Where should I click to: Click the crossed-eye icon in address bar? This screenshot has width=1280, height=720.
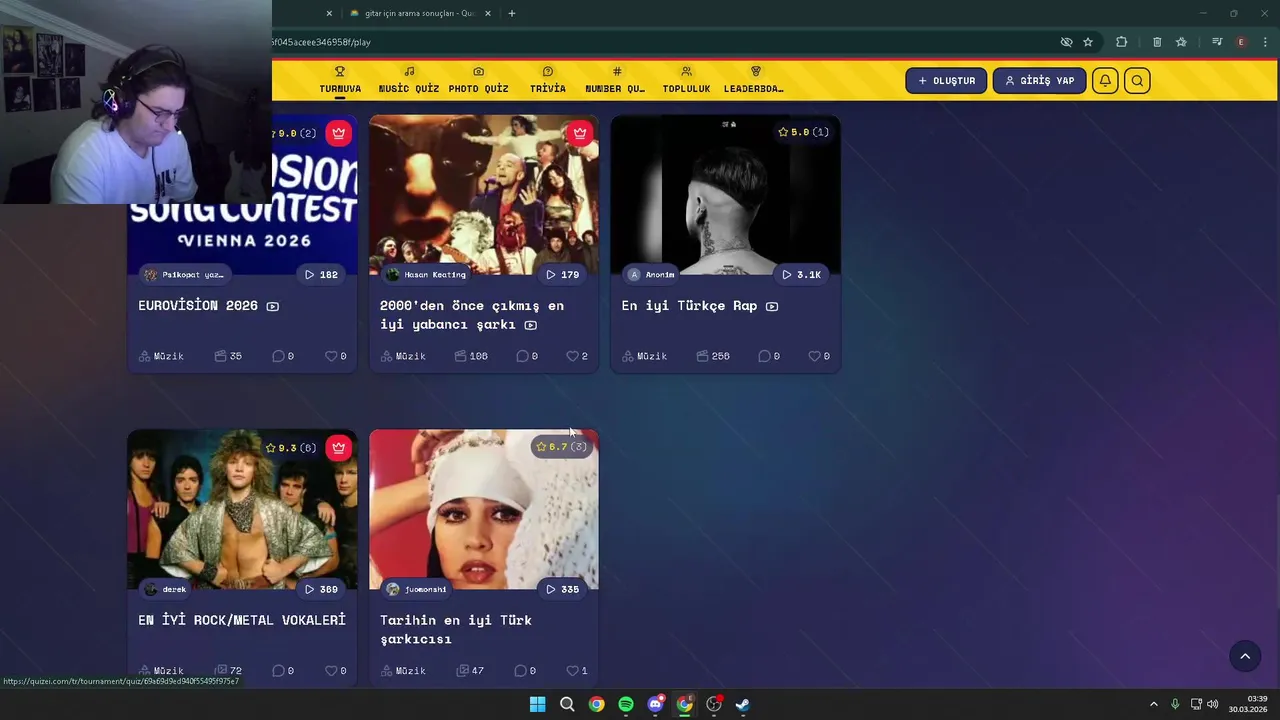[x=1066, y=42]
